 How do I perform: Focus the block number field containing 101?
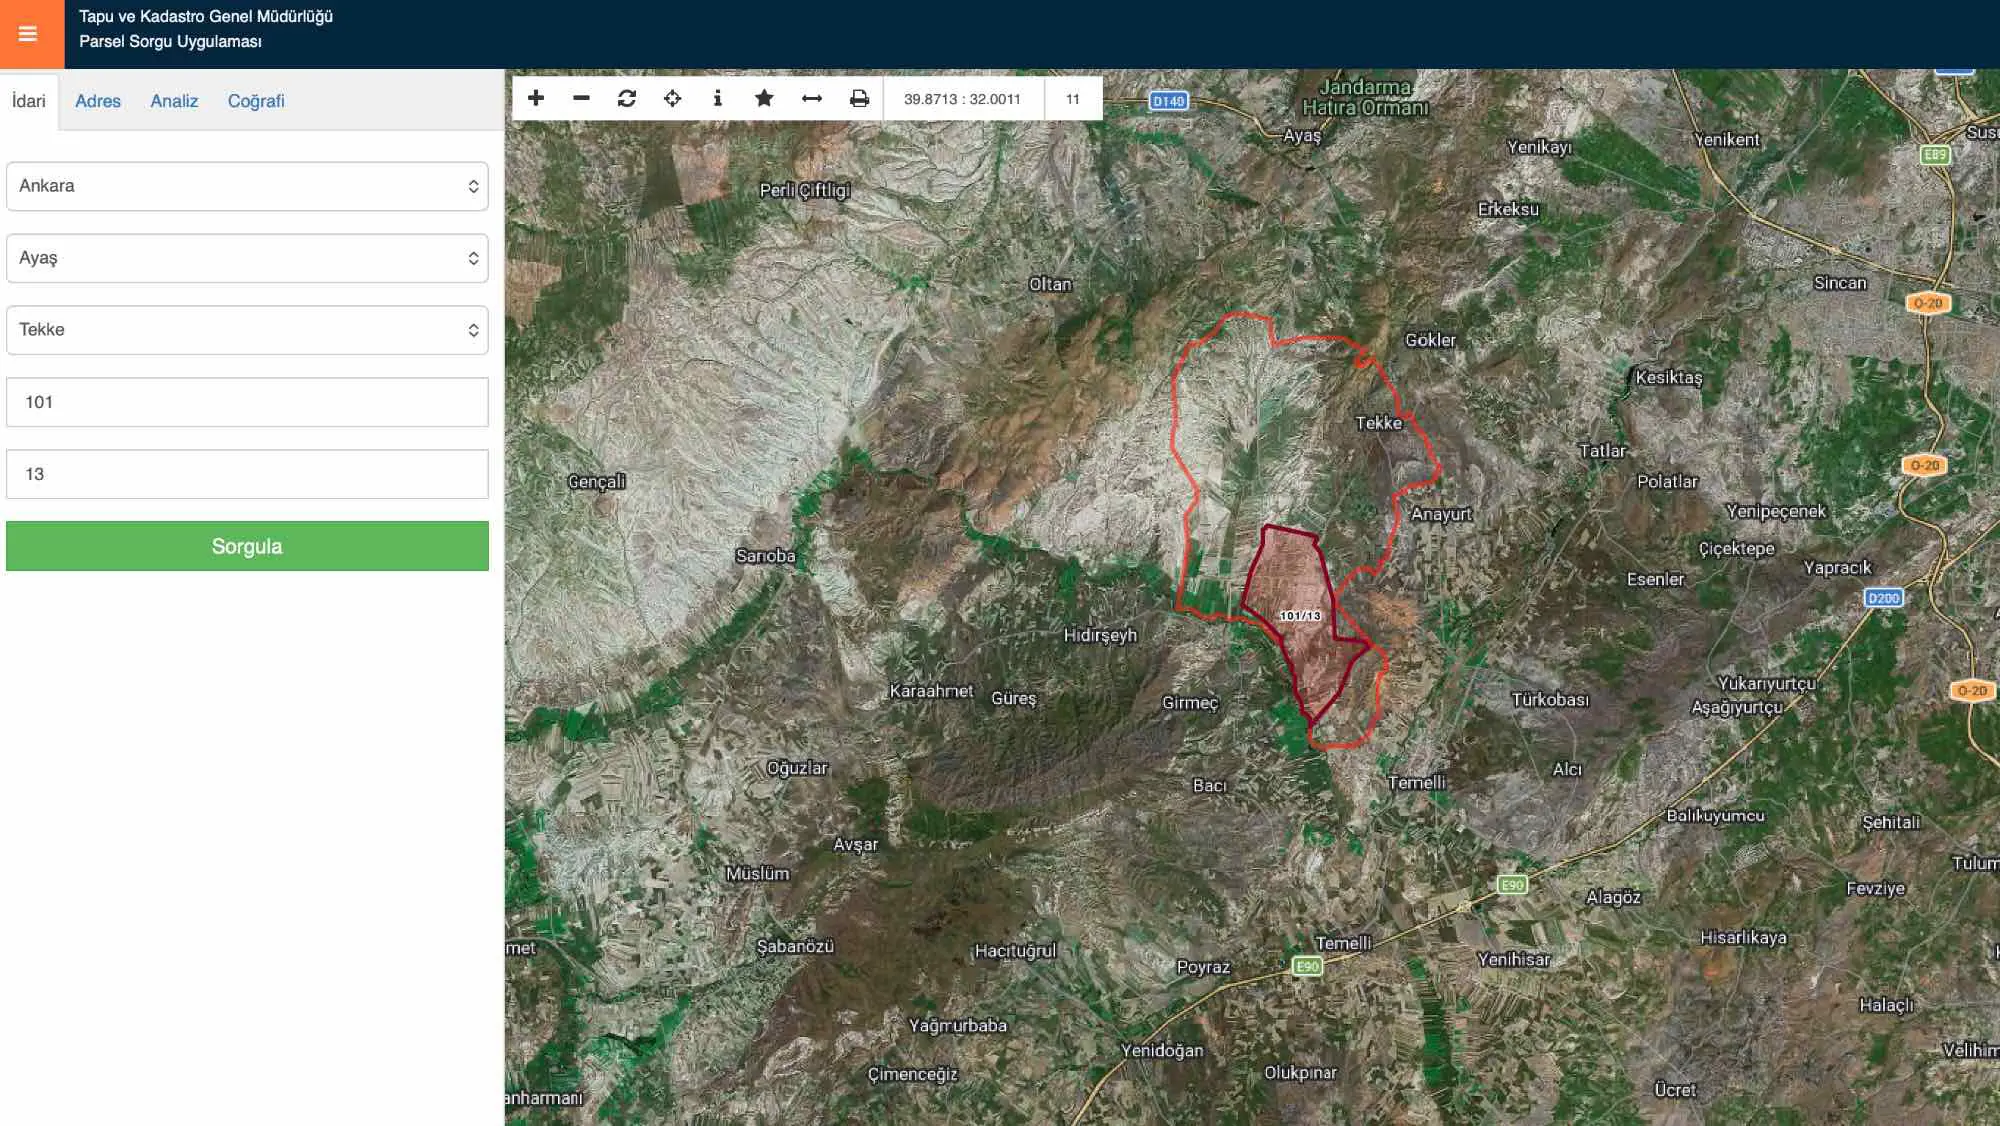click(x=247, y=402)
